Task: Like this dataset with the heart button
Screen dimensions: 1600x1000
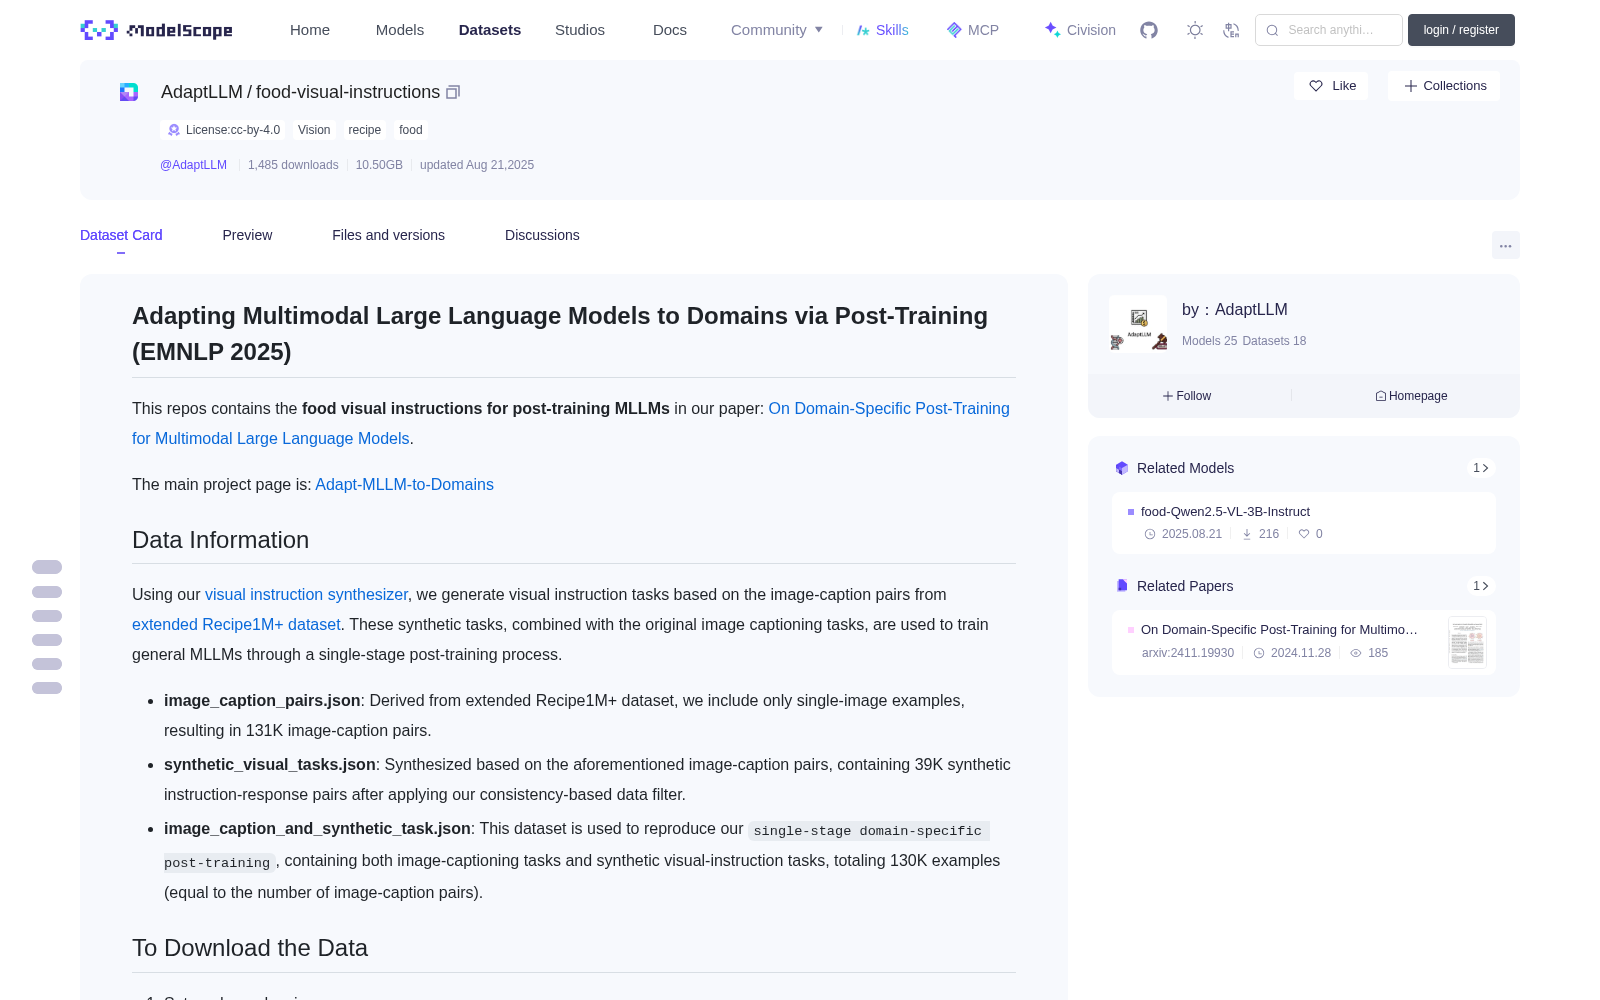Action: 1331,86
